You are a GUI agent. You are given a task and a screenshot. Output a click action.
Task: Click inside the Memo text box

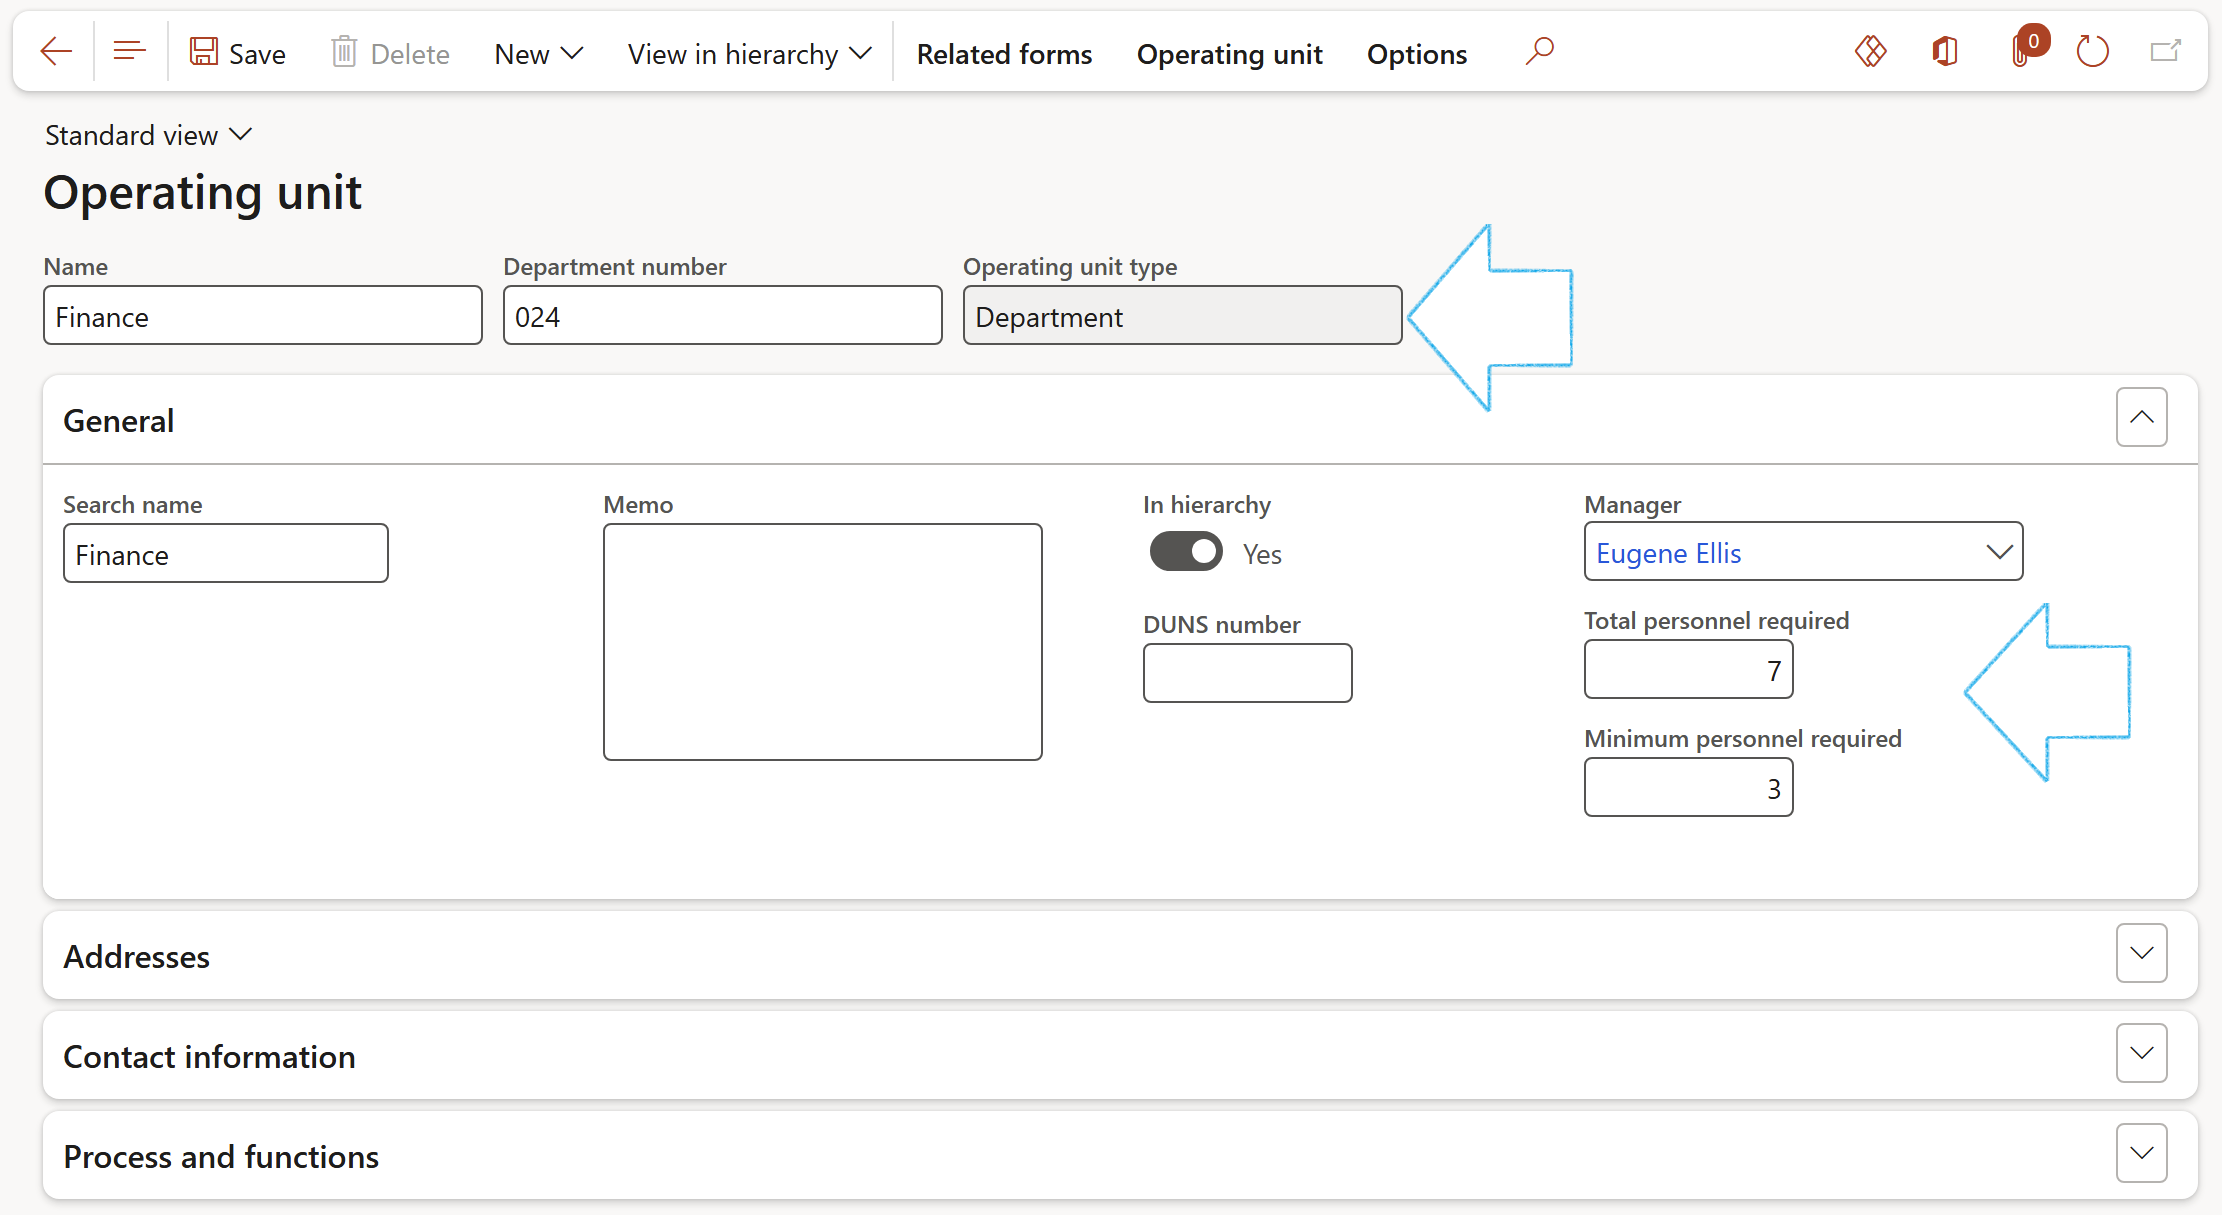[x=823, y=642]
